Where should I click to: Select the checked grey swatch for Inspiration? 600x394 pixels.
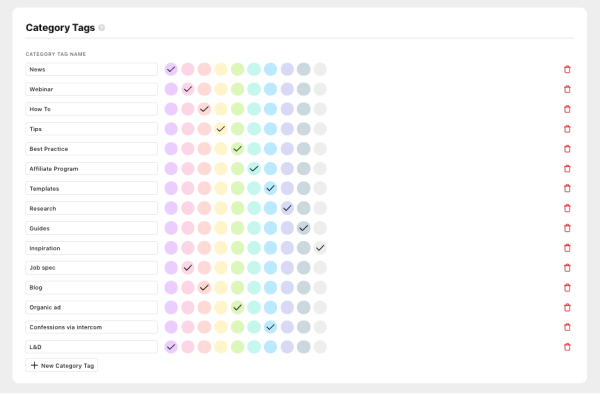click(320, 248)
